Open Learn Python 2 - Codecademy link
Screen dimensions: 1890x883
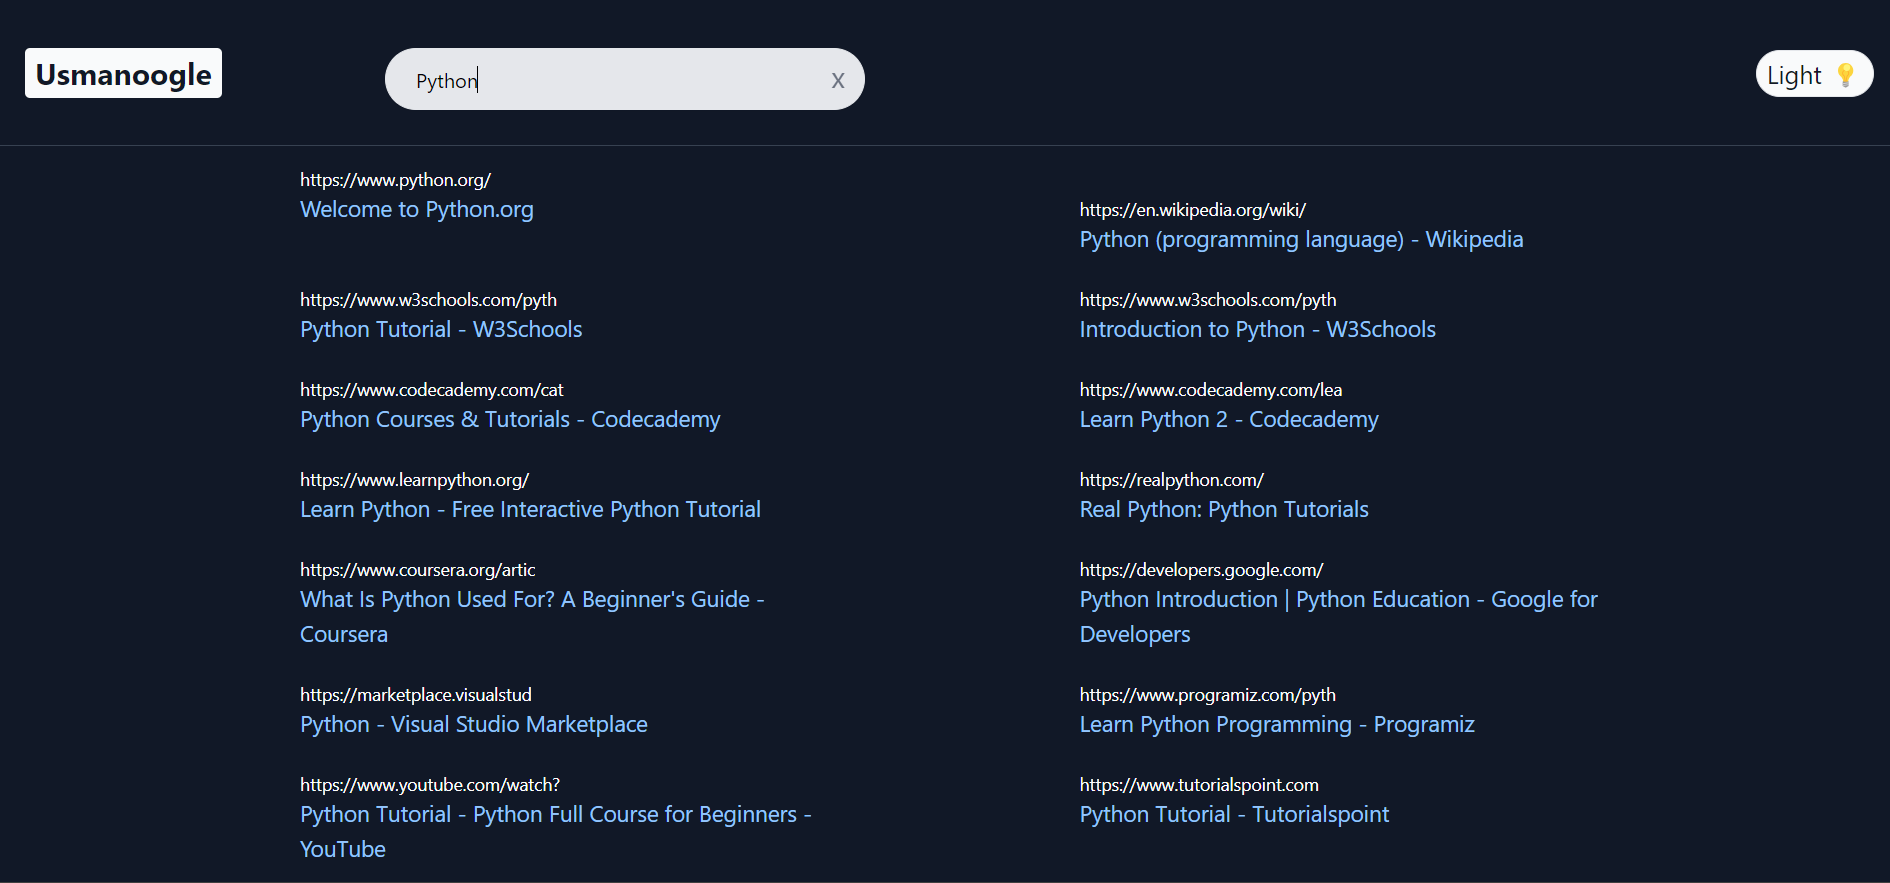point(1229,419)
